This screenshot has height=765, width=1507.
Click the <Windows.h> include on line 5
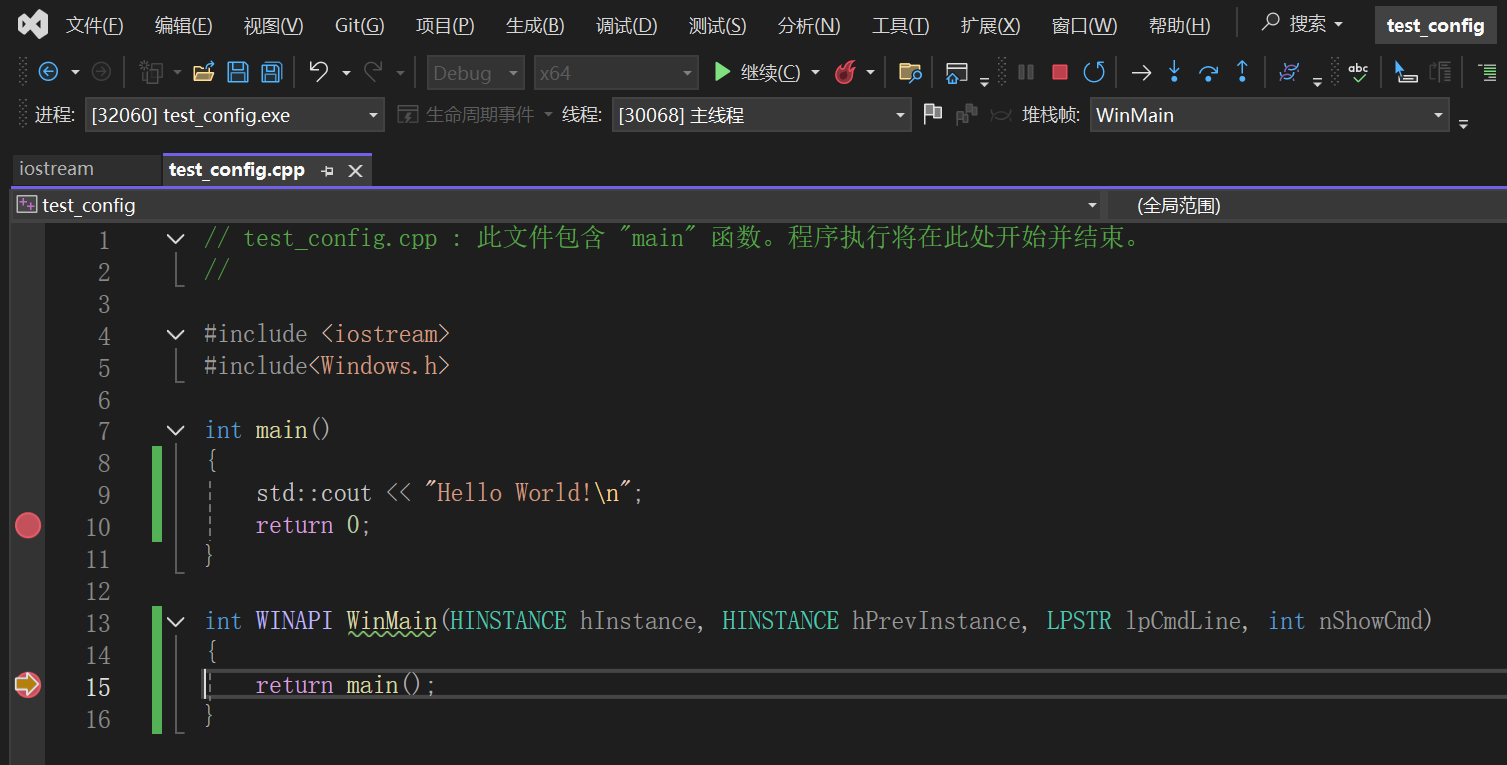tap(379, 366)
